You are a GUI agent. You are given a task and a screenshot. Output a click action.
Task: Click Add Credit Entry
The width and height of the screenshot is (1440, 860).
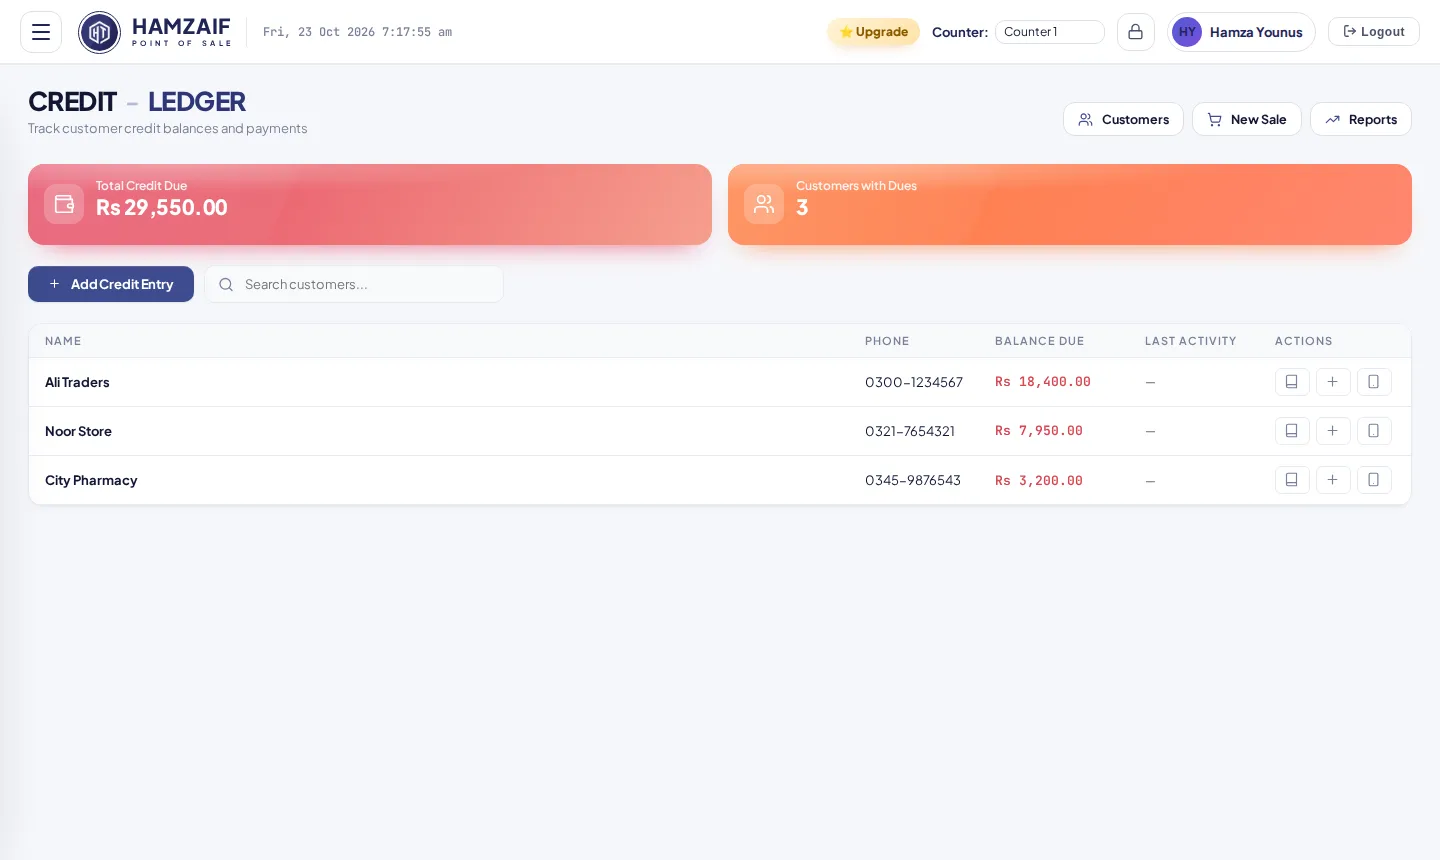(x=111, y=284)
